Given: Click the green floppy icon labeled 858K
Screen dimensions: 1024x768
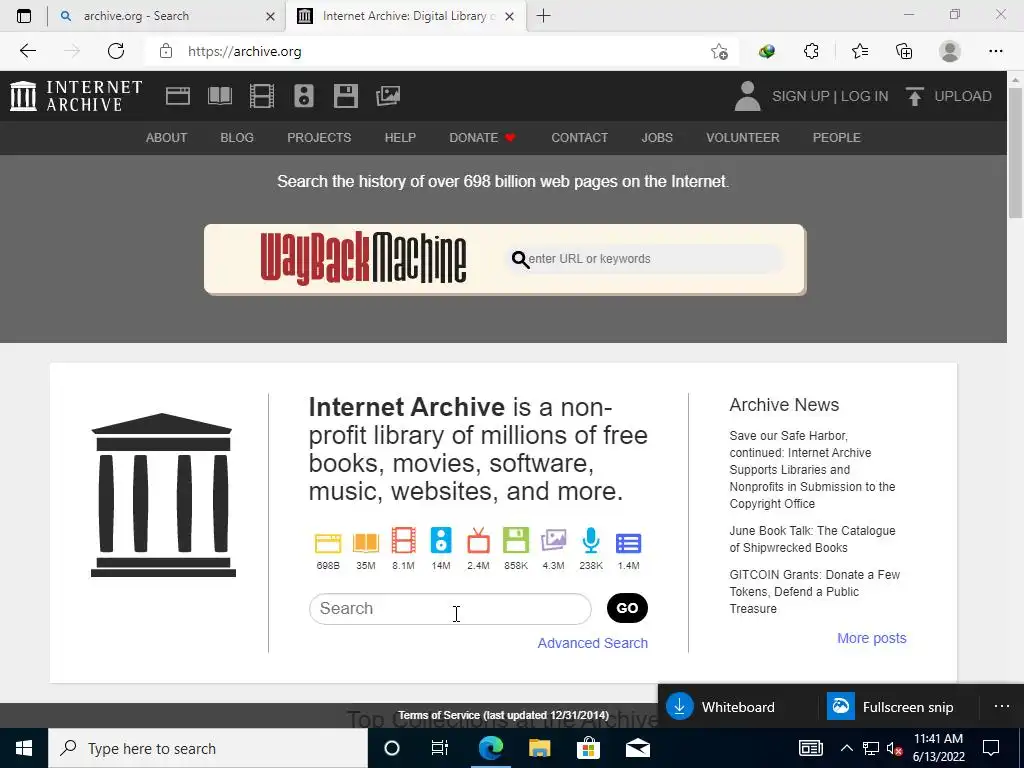Looking at the screenshot, I should [x=516, y=541].
